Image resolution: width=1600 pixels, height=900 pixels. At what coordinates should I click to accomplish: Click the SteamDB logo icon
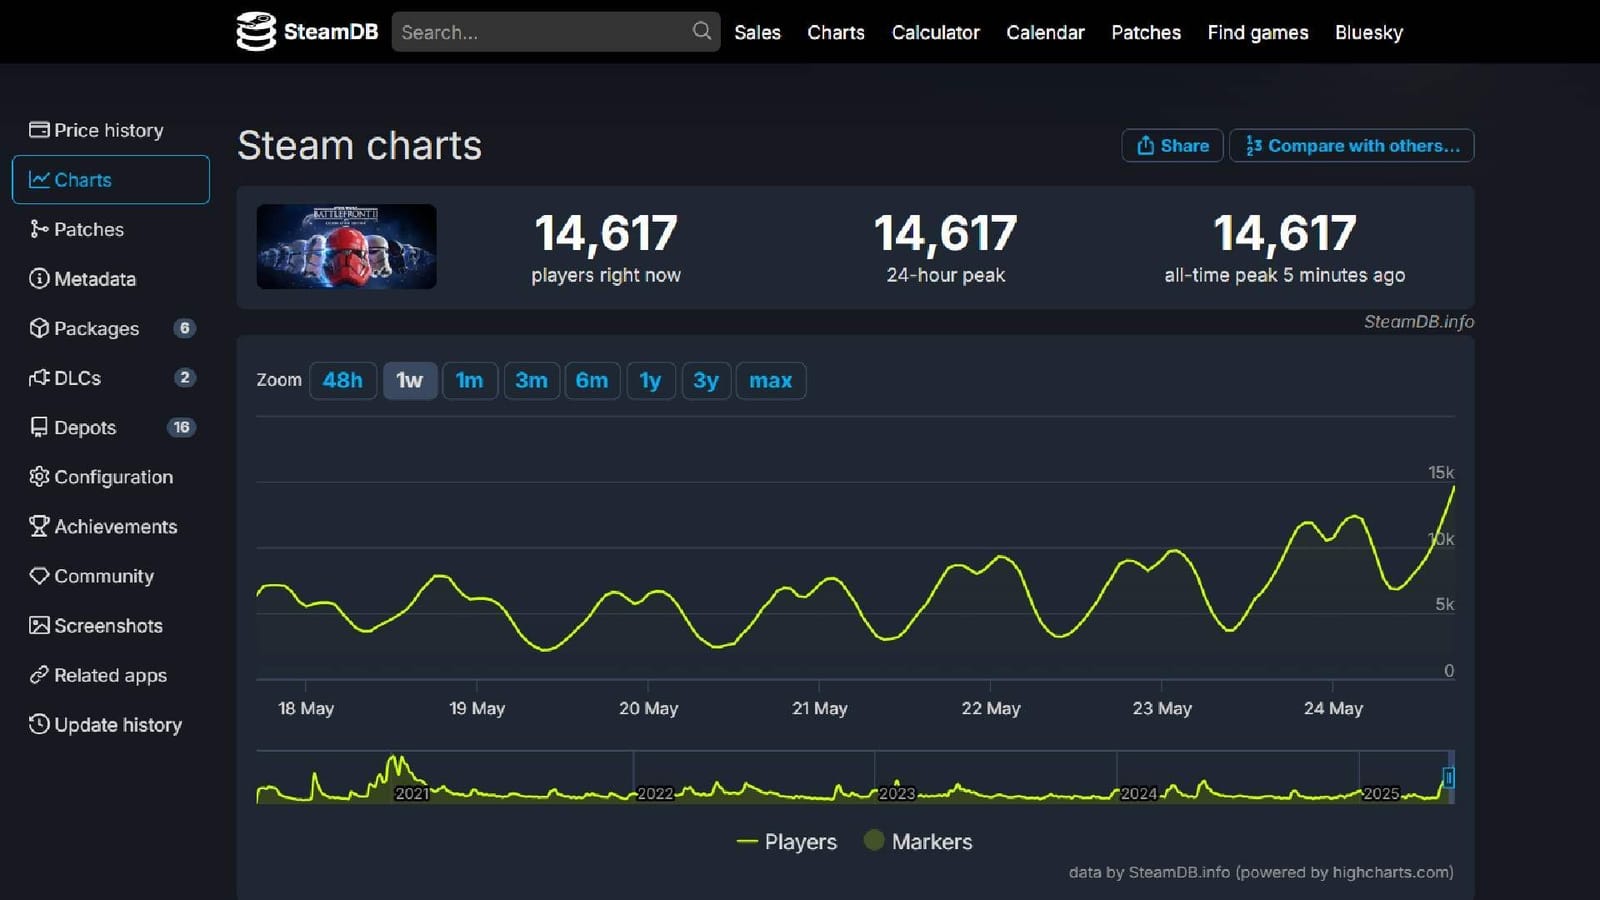point(256,31)
